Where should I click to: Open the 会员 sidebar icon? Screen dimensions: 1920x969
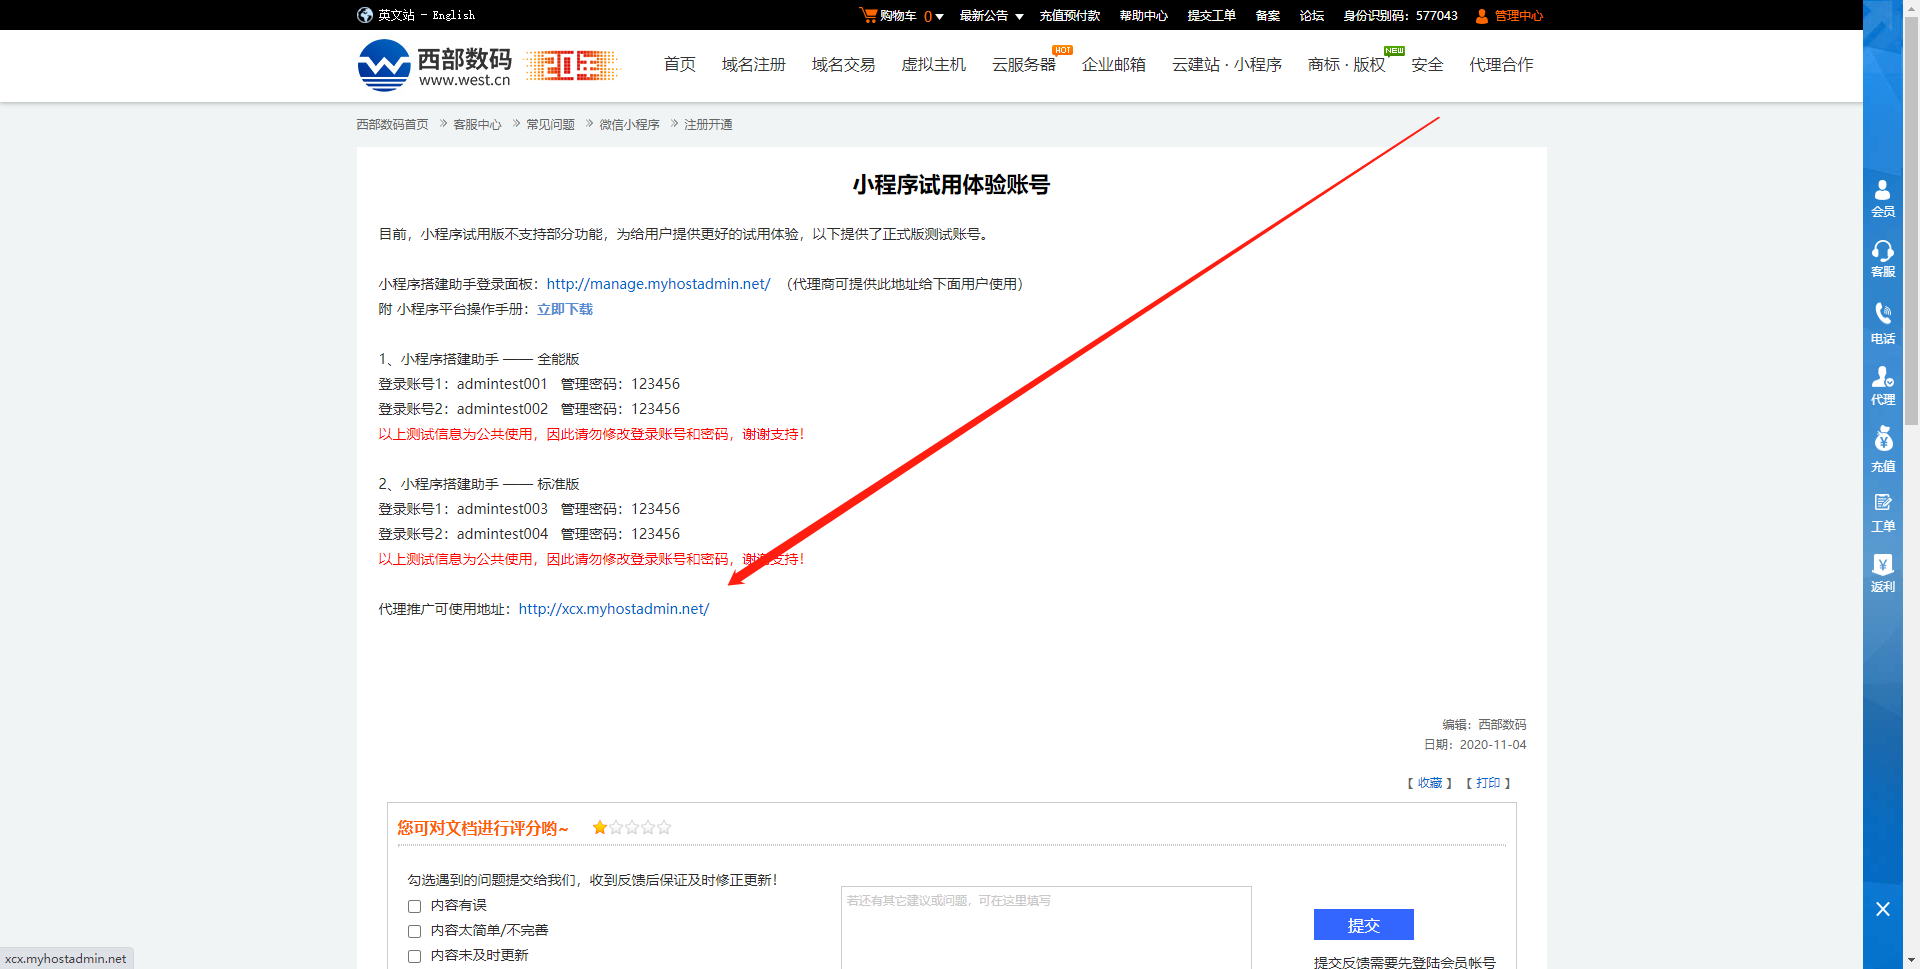point(1882,197)
